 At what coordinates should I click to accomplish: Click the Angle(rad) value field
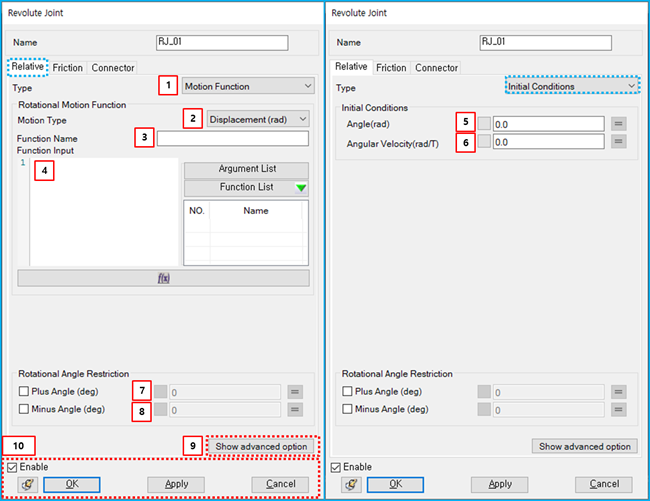[x=549, y=124]
